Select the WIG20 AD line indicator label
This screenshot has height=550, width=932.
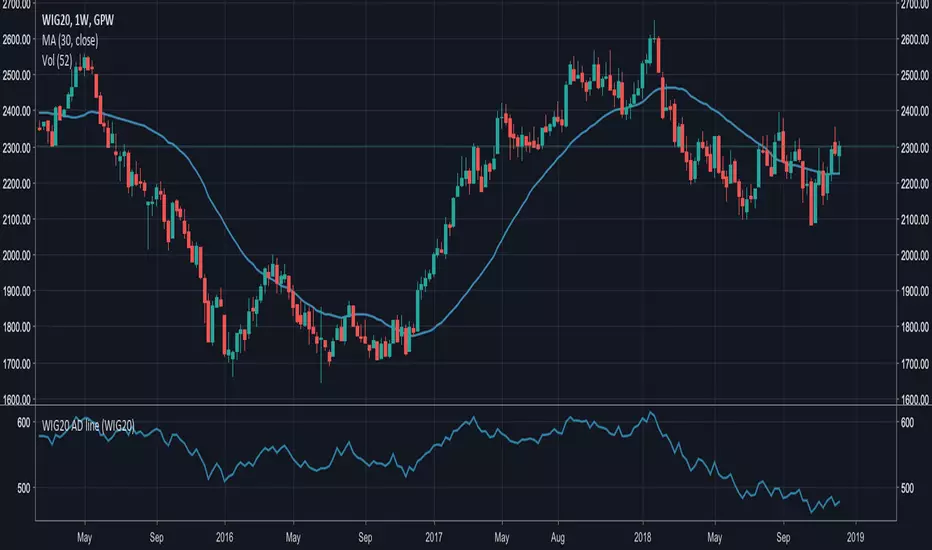pos(88,426)
